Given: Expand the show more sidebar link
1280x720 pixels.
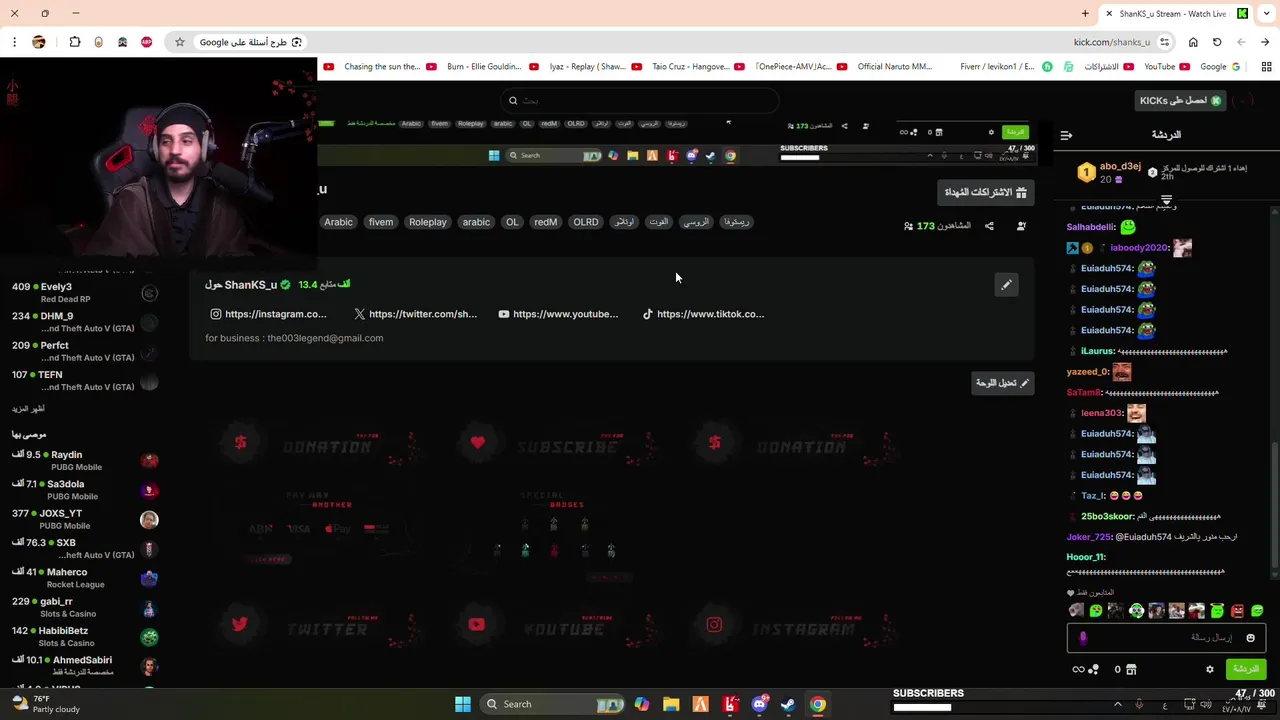Looking at the screenshot, I should 28,409.
